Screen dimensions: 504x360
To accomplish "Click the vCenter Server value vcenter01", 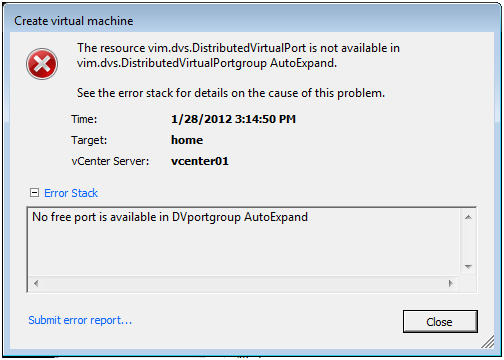I will (200, 161).
